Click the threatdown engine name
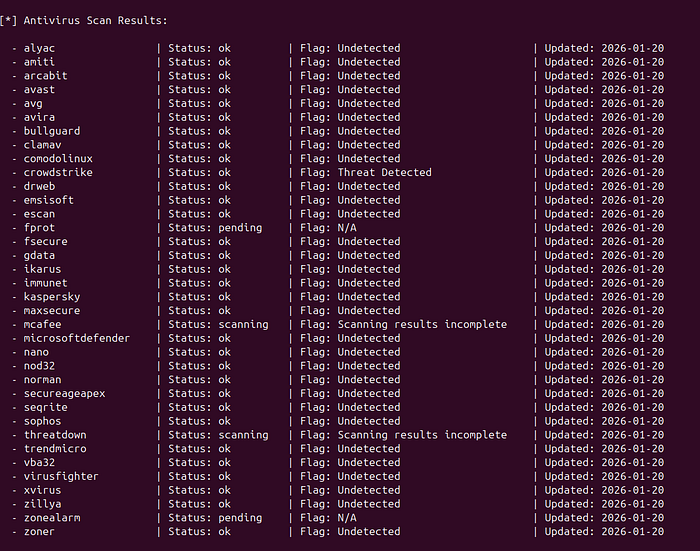The width and height of the screenshot is (700, 551). pyautogui.click(x=55, y=435)
